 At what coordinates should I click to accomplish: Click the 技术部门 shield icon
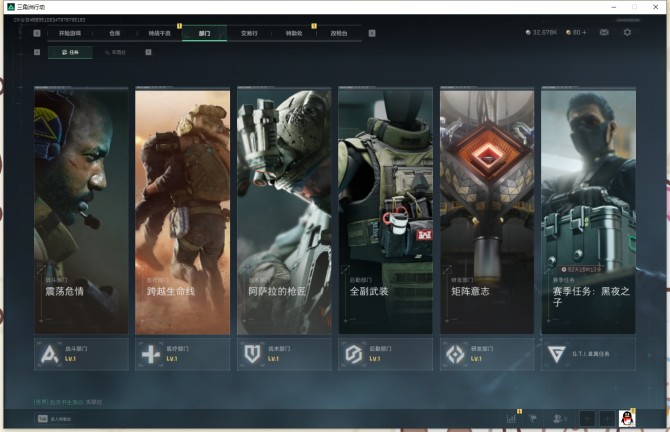(252, 354)
